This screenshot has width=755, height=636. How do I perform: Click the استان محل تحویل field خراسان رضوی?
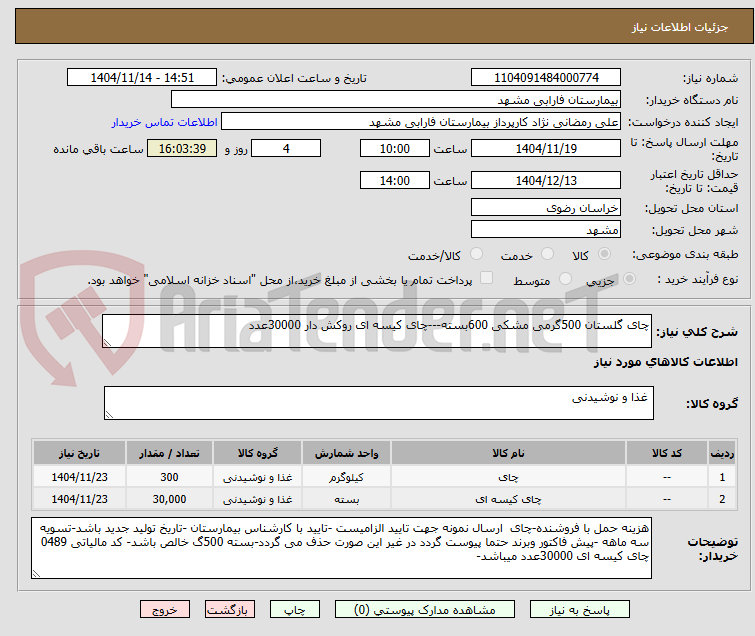(546, 208)
